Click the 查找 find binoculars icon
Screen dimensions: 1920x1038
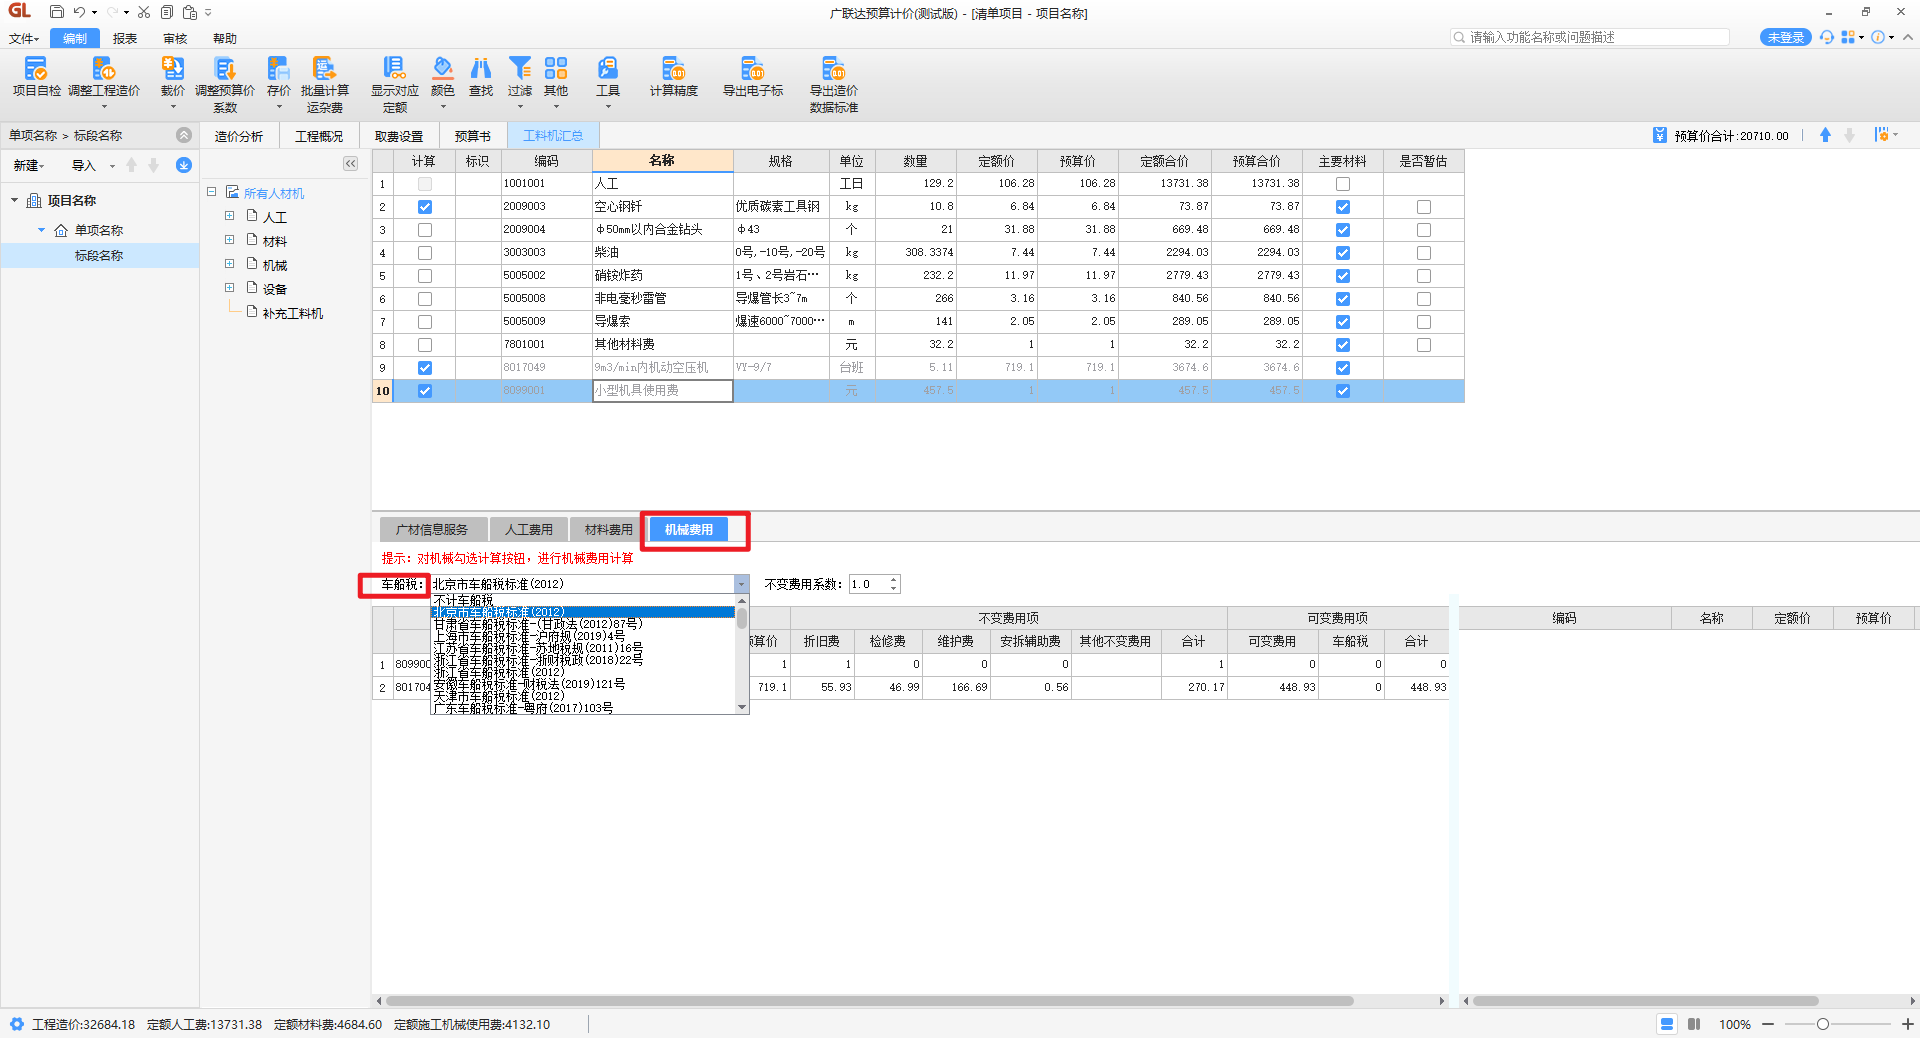point(481,68)
